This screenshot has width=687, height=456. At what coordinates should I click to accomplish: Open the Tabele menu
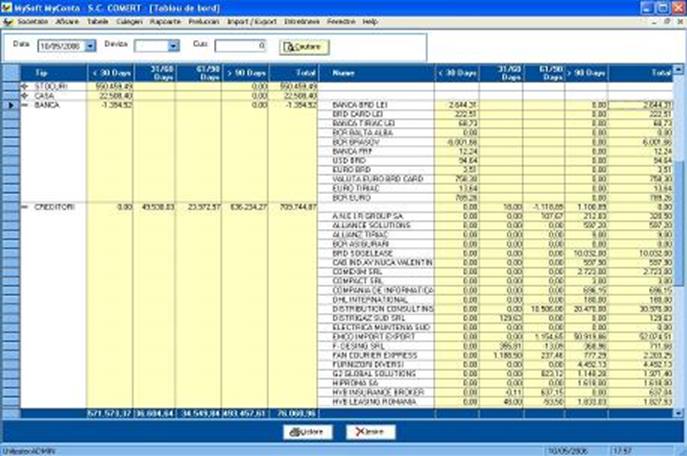click(x=98, y=21)
